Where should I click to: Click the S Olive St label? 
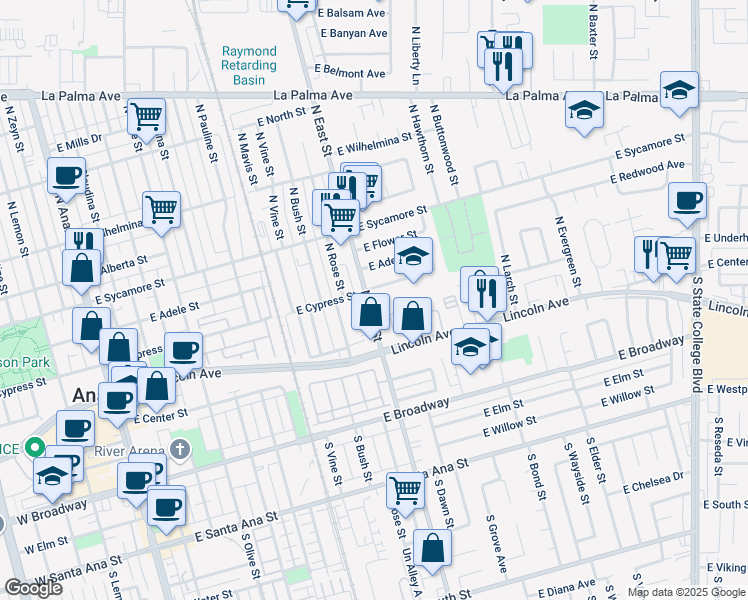(x=251, y=555)
